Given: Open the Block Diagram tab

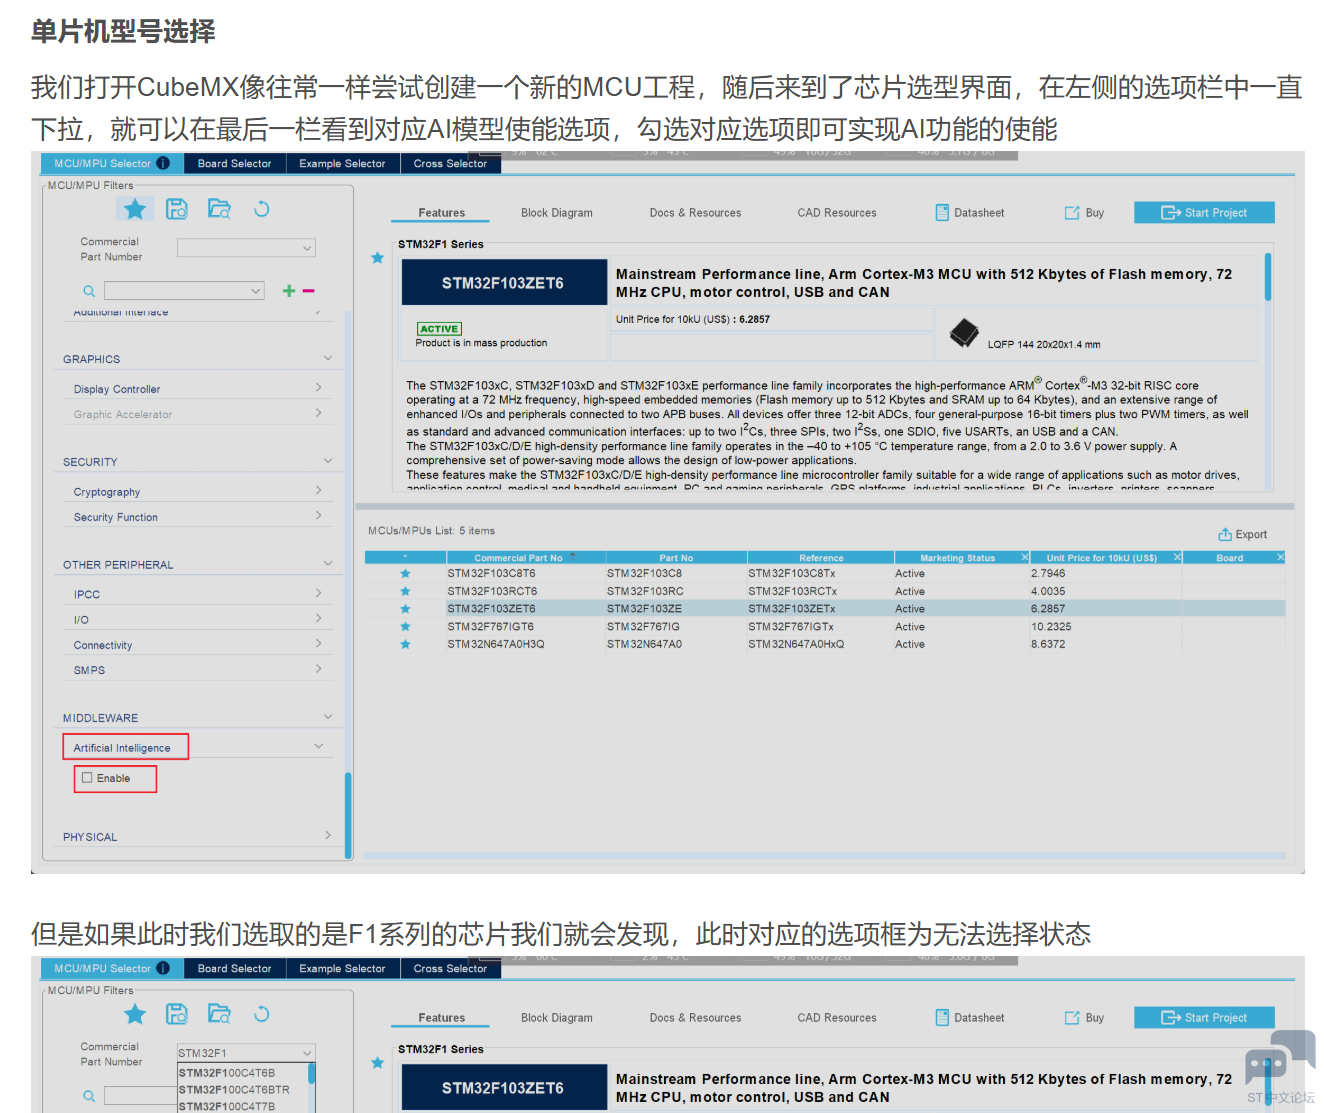Looking at the screenshot, I should (x=556, y=213).
